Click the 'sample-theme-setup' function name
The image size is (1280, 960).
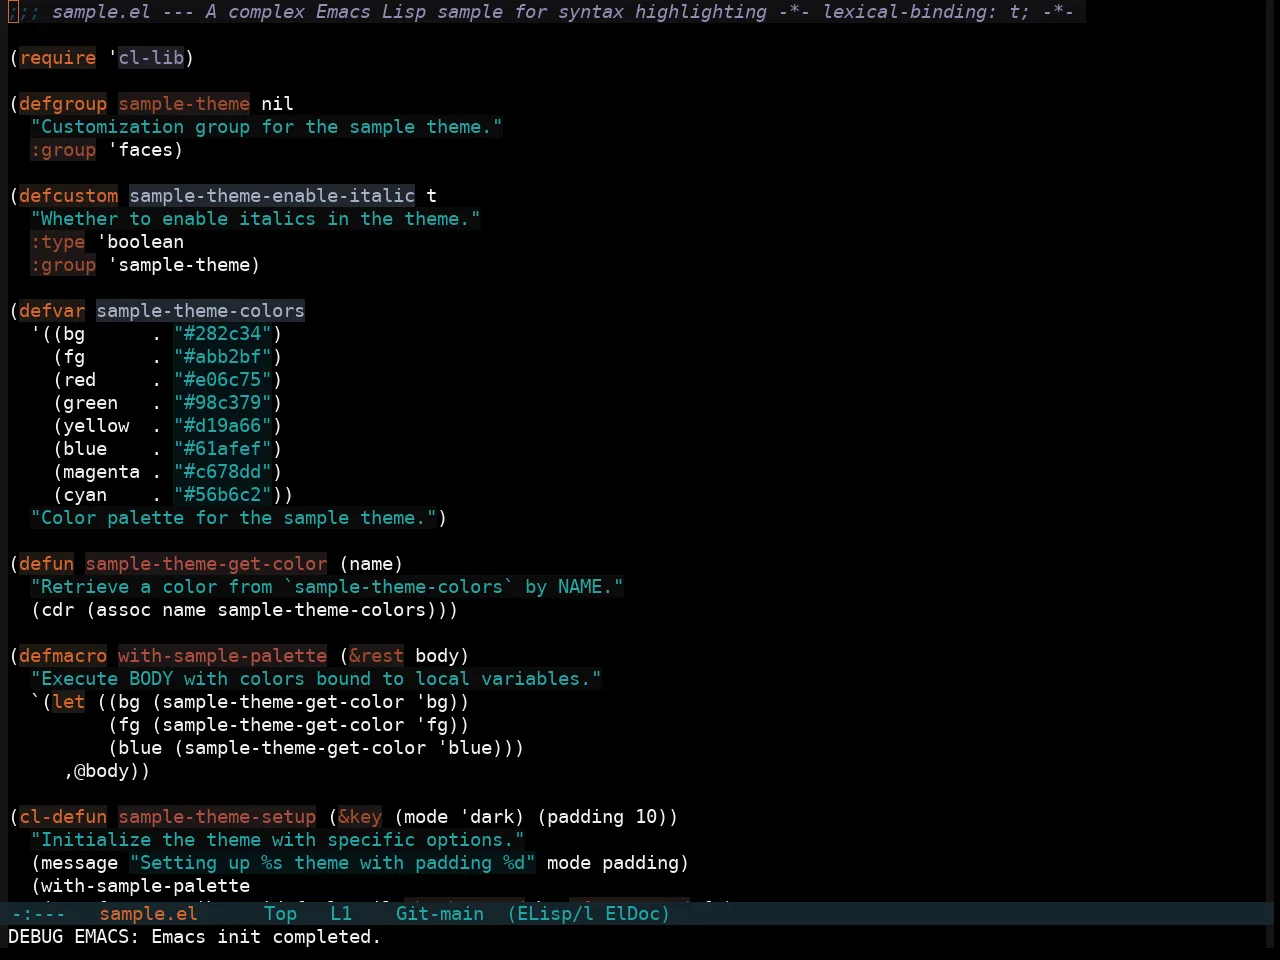217,817
